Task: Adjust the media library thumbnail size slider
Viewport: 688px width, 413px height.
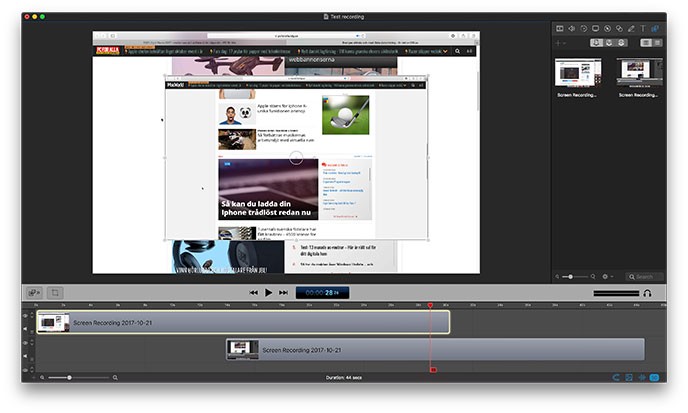Action: [x=574, y=277]
